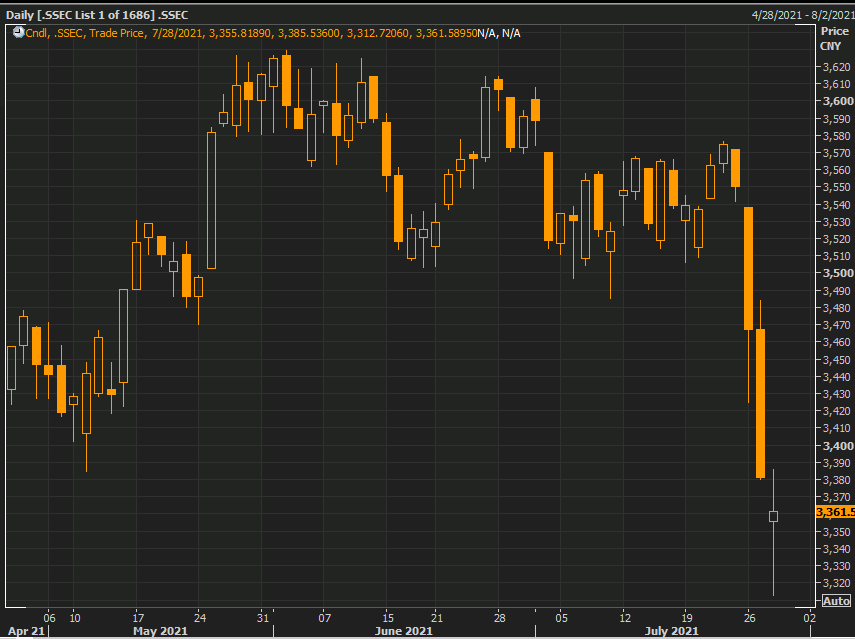Click the 3,400 price axis label
Image resolution: width=855 pixels, height=639 pixels.
pyautogui.click(x=837, y=446)
